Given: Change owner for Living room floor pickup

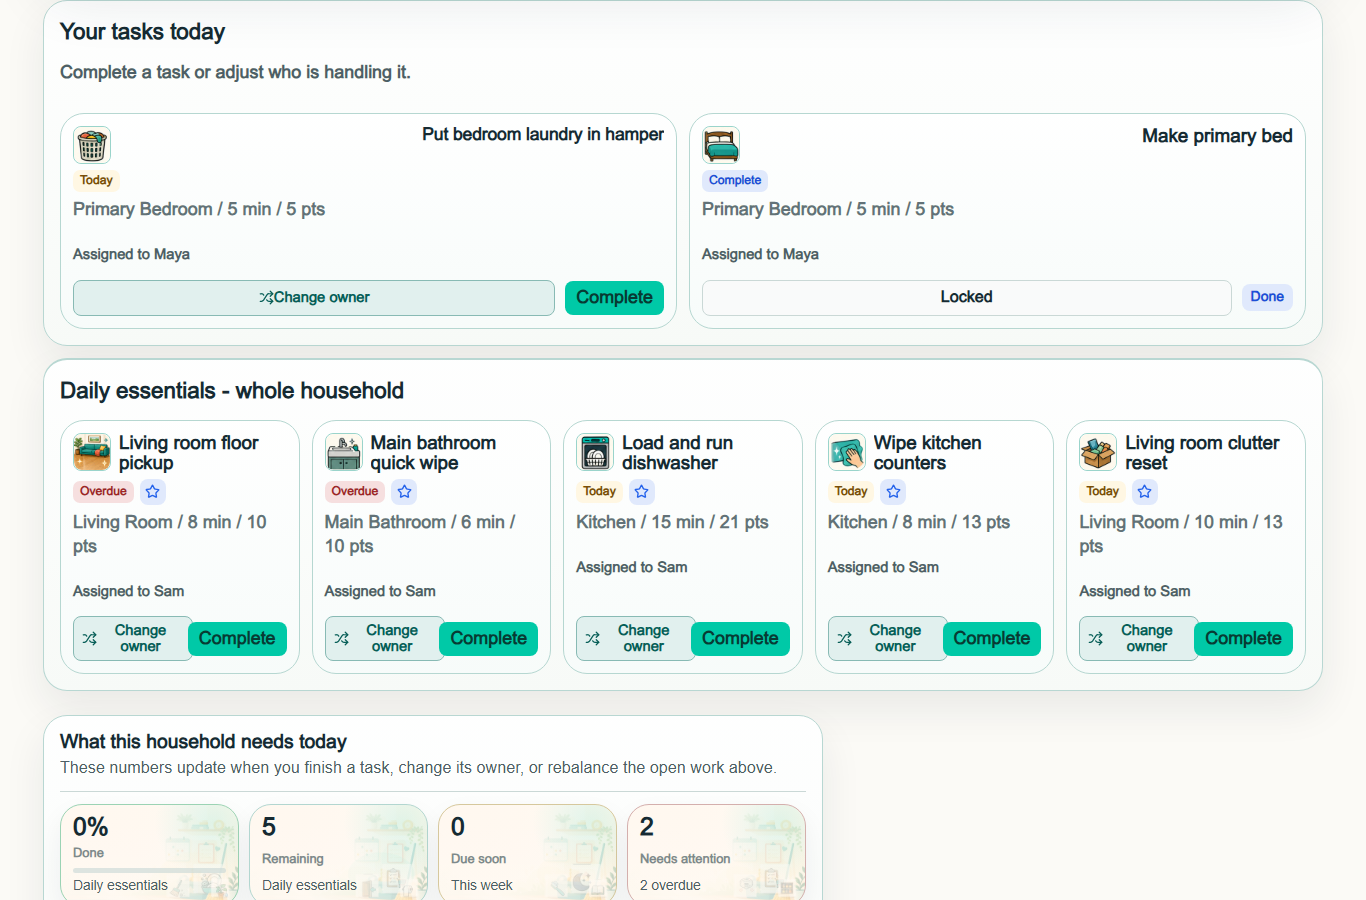Looking at the screenshot, I should click(132, 639).
